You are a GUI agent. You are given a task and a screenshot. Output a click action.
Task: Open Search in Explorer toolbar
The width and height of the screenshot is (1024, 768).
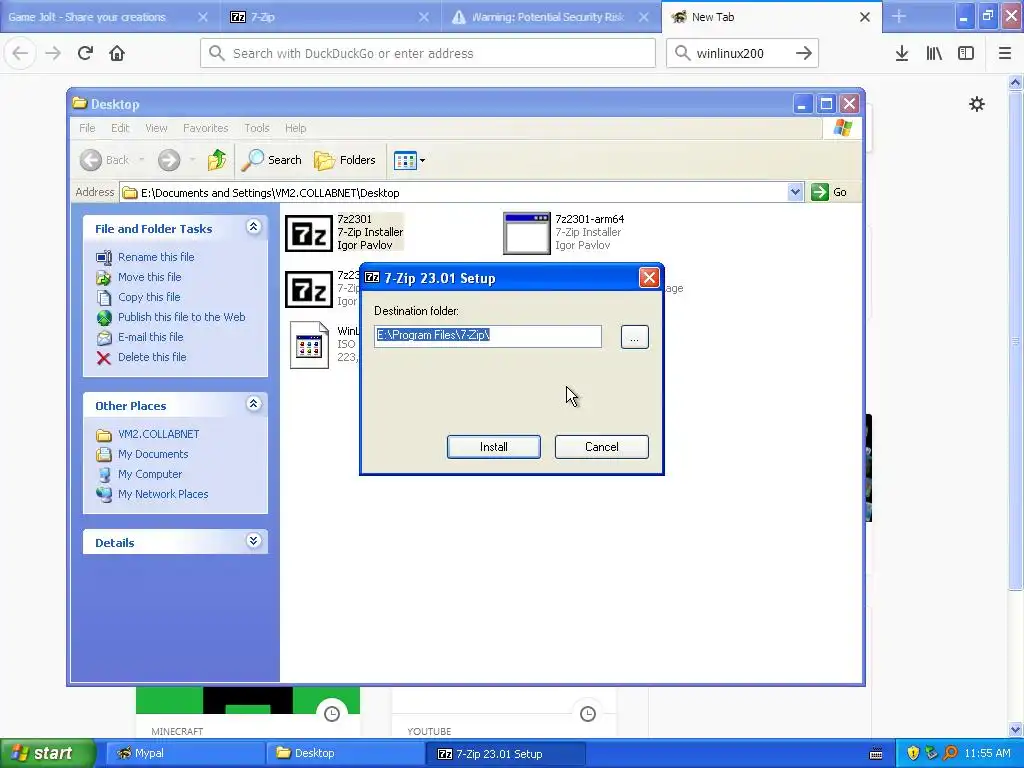pos(272,160)
